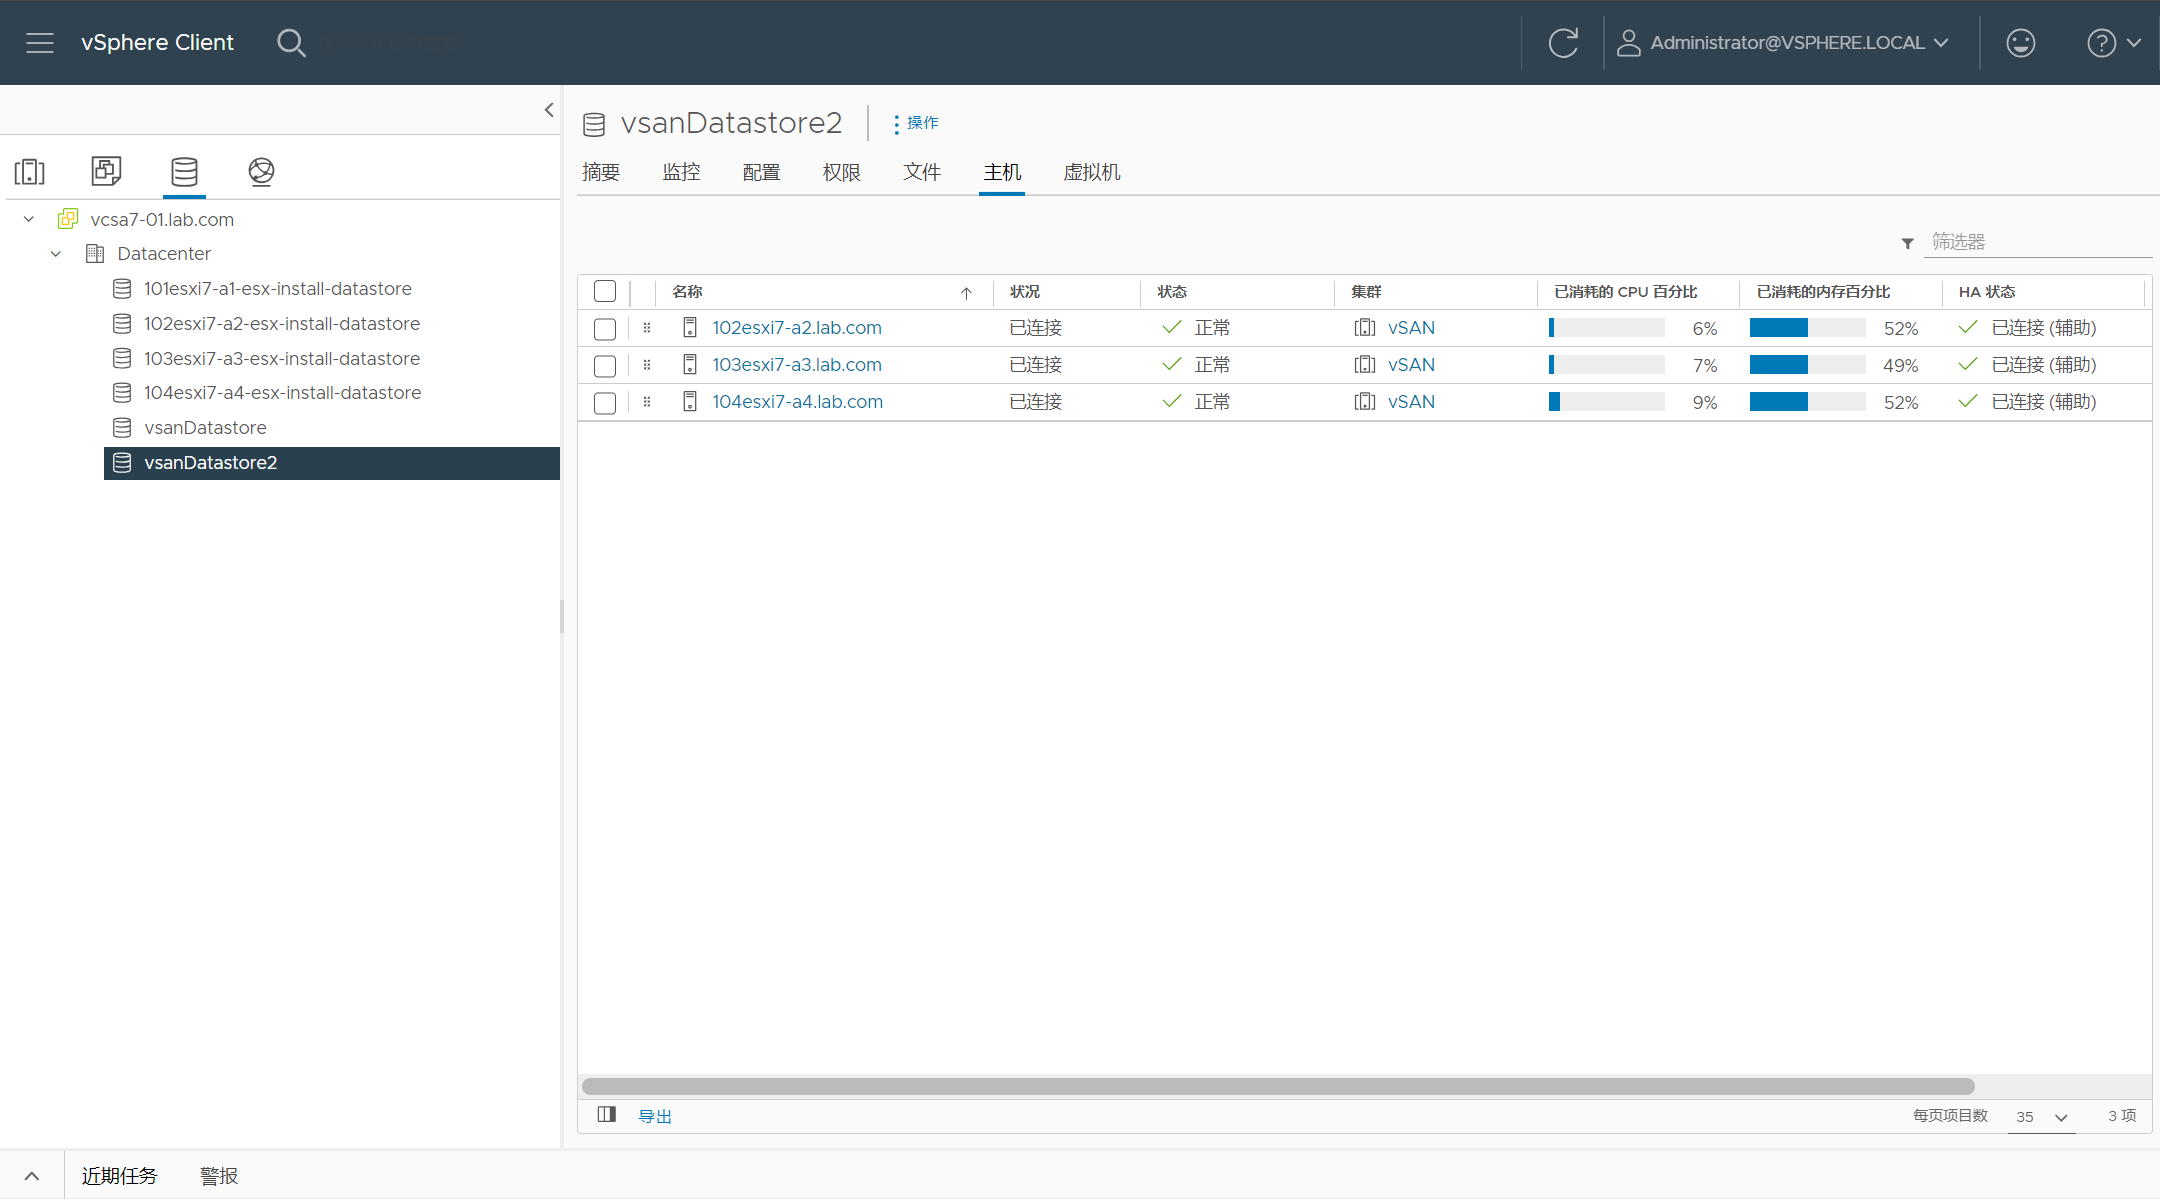
Task: Select vcsa7-01.lab.com in inventory tree
Action: (x=162, y=219)
